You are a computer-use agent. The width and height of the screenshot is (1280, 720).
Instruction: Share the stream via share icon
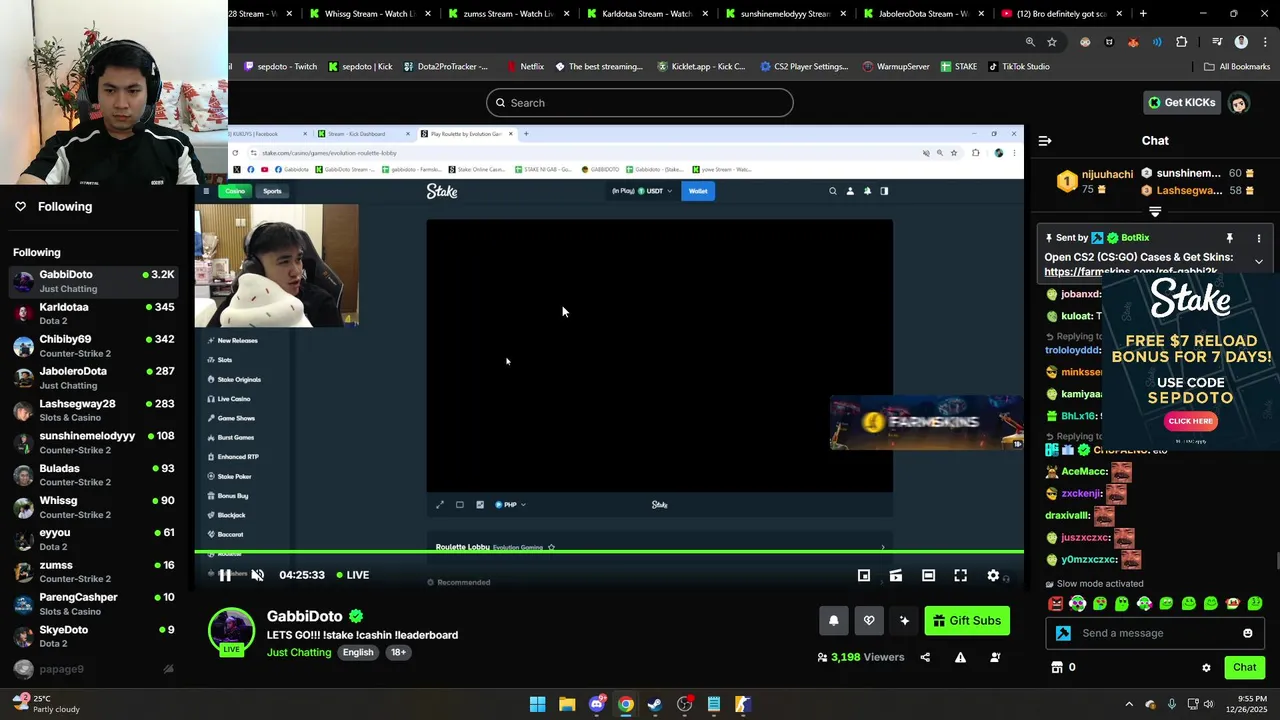pos(925,657)
